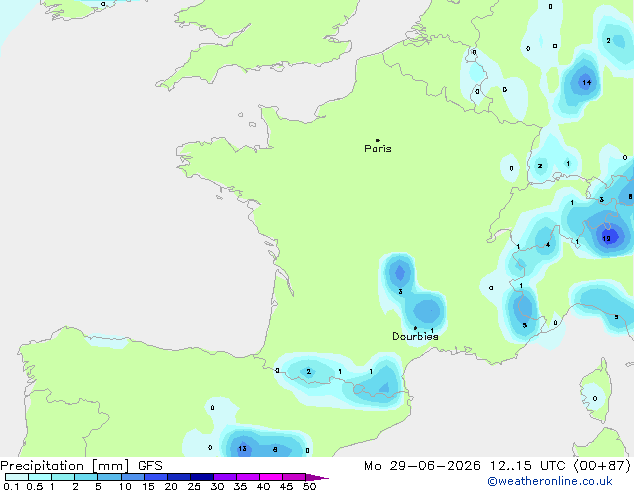The height and width of the screenshot is (490, 634).
Task: Select the 0.5–1 mm legend swatch
Action: tap(40, 477)
